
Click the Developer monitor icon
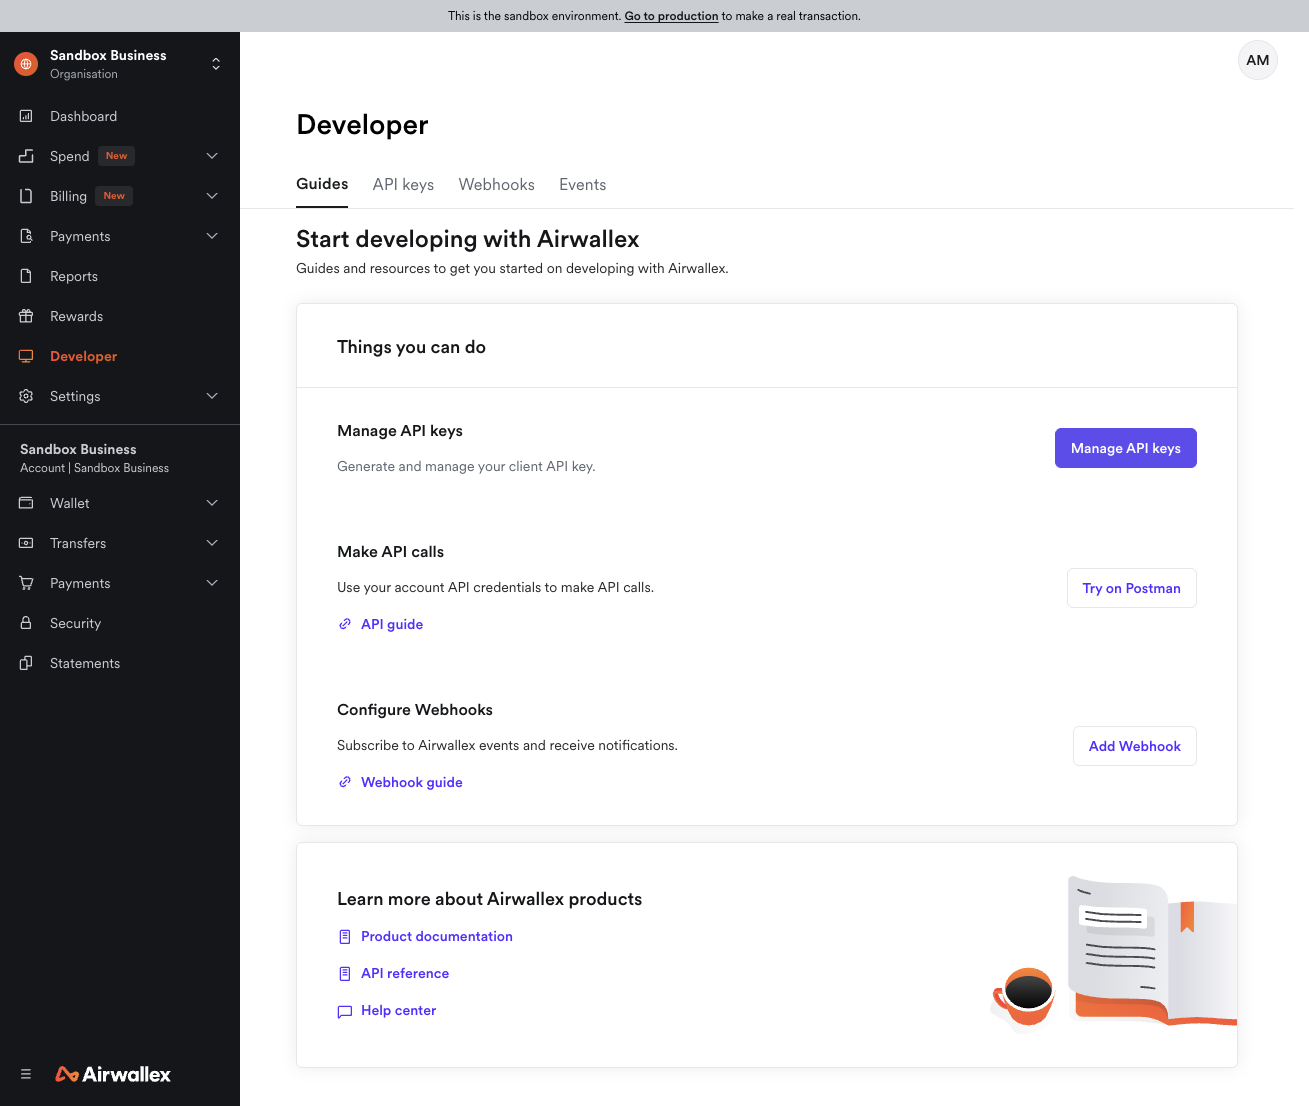[x=26, y=356]
